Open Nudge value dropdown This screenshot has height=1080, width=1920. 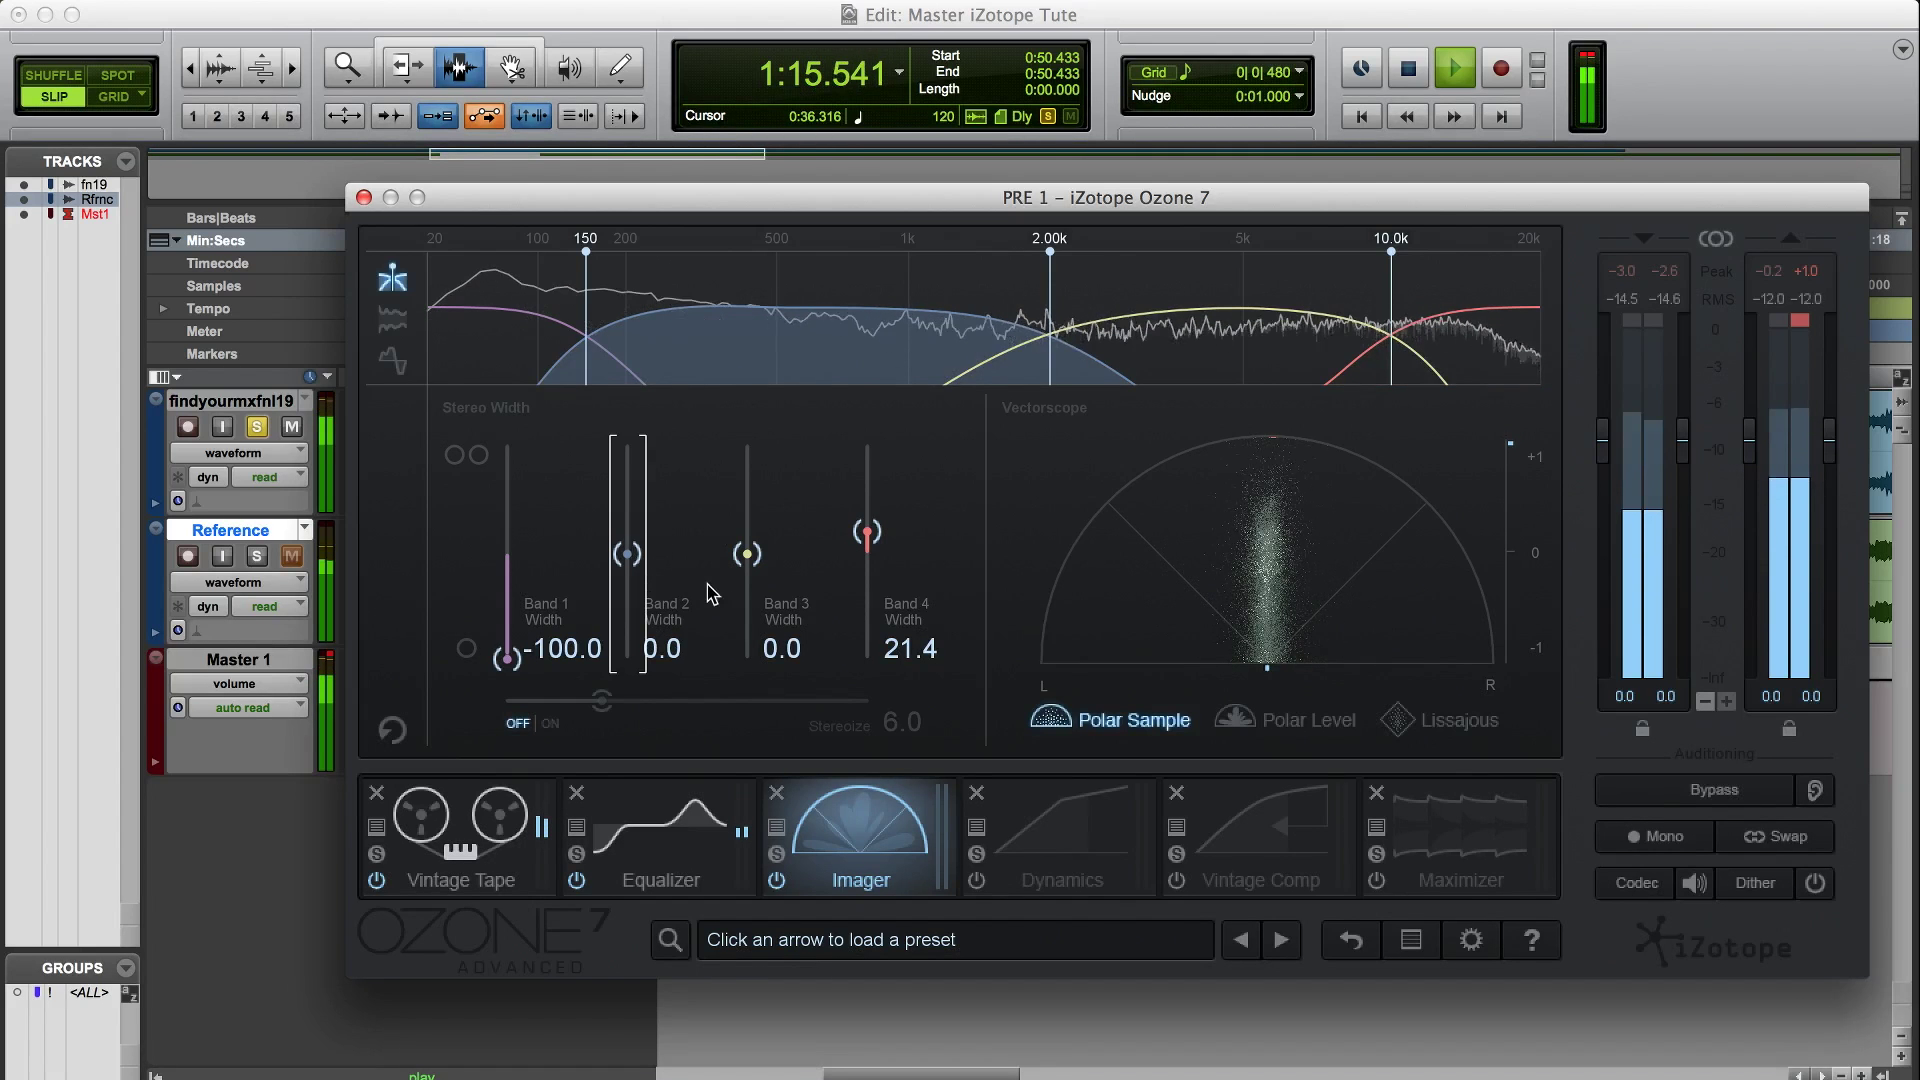coord(1299,96)
